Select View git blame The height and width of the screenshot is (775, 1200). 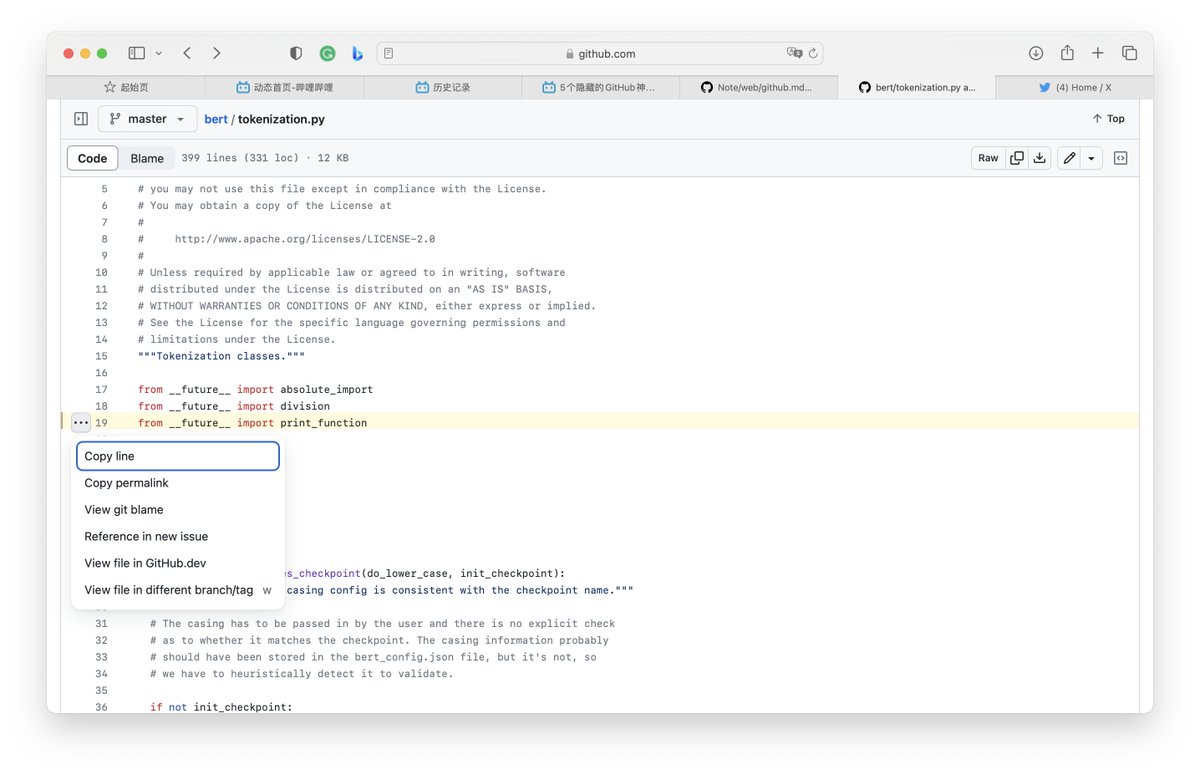(178, 510)
